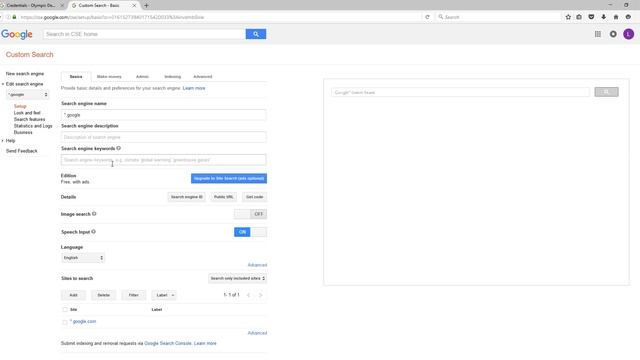Click the Public URL button
The image size is (640, 360).
click(224, 197)
